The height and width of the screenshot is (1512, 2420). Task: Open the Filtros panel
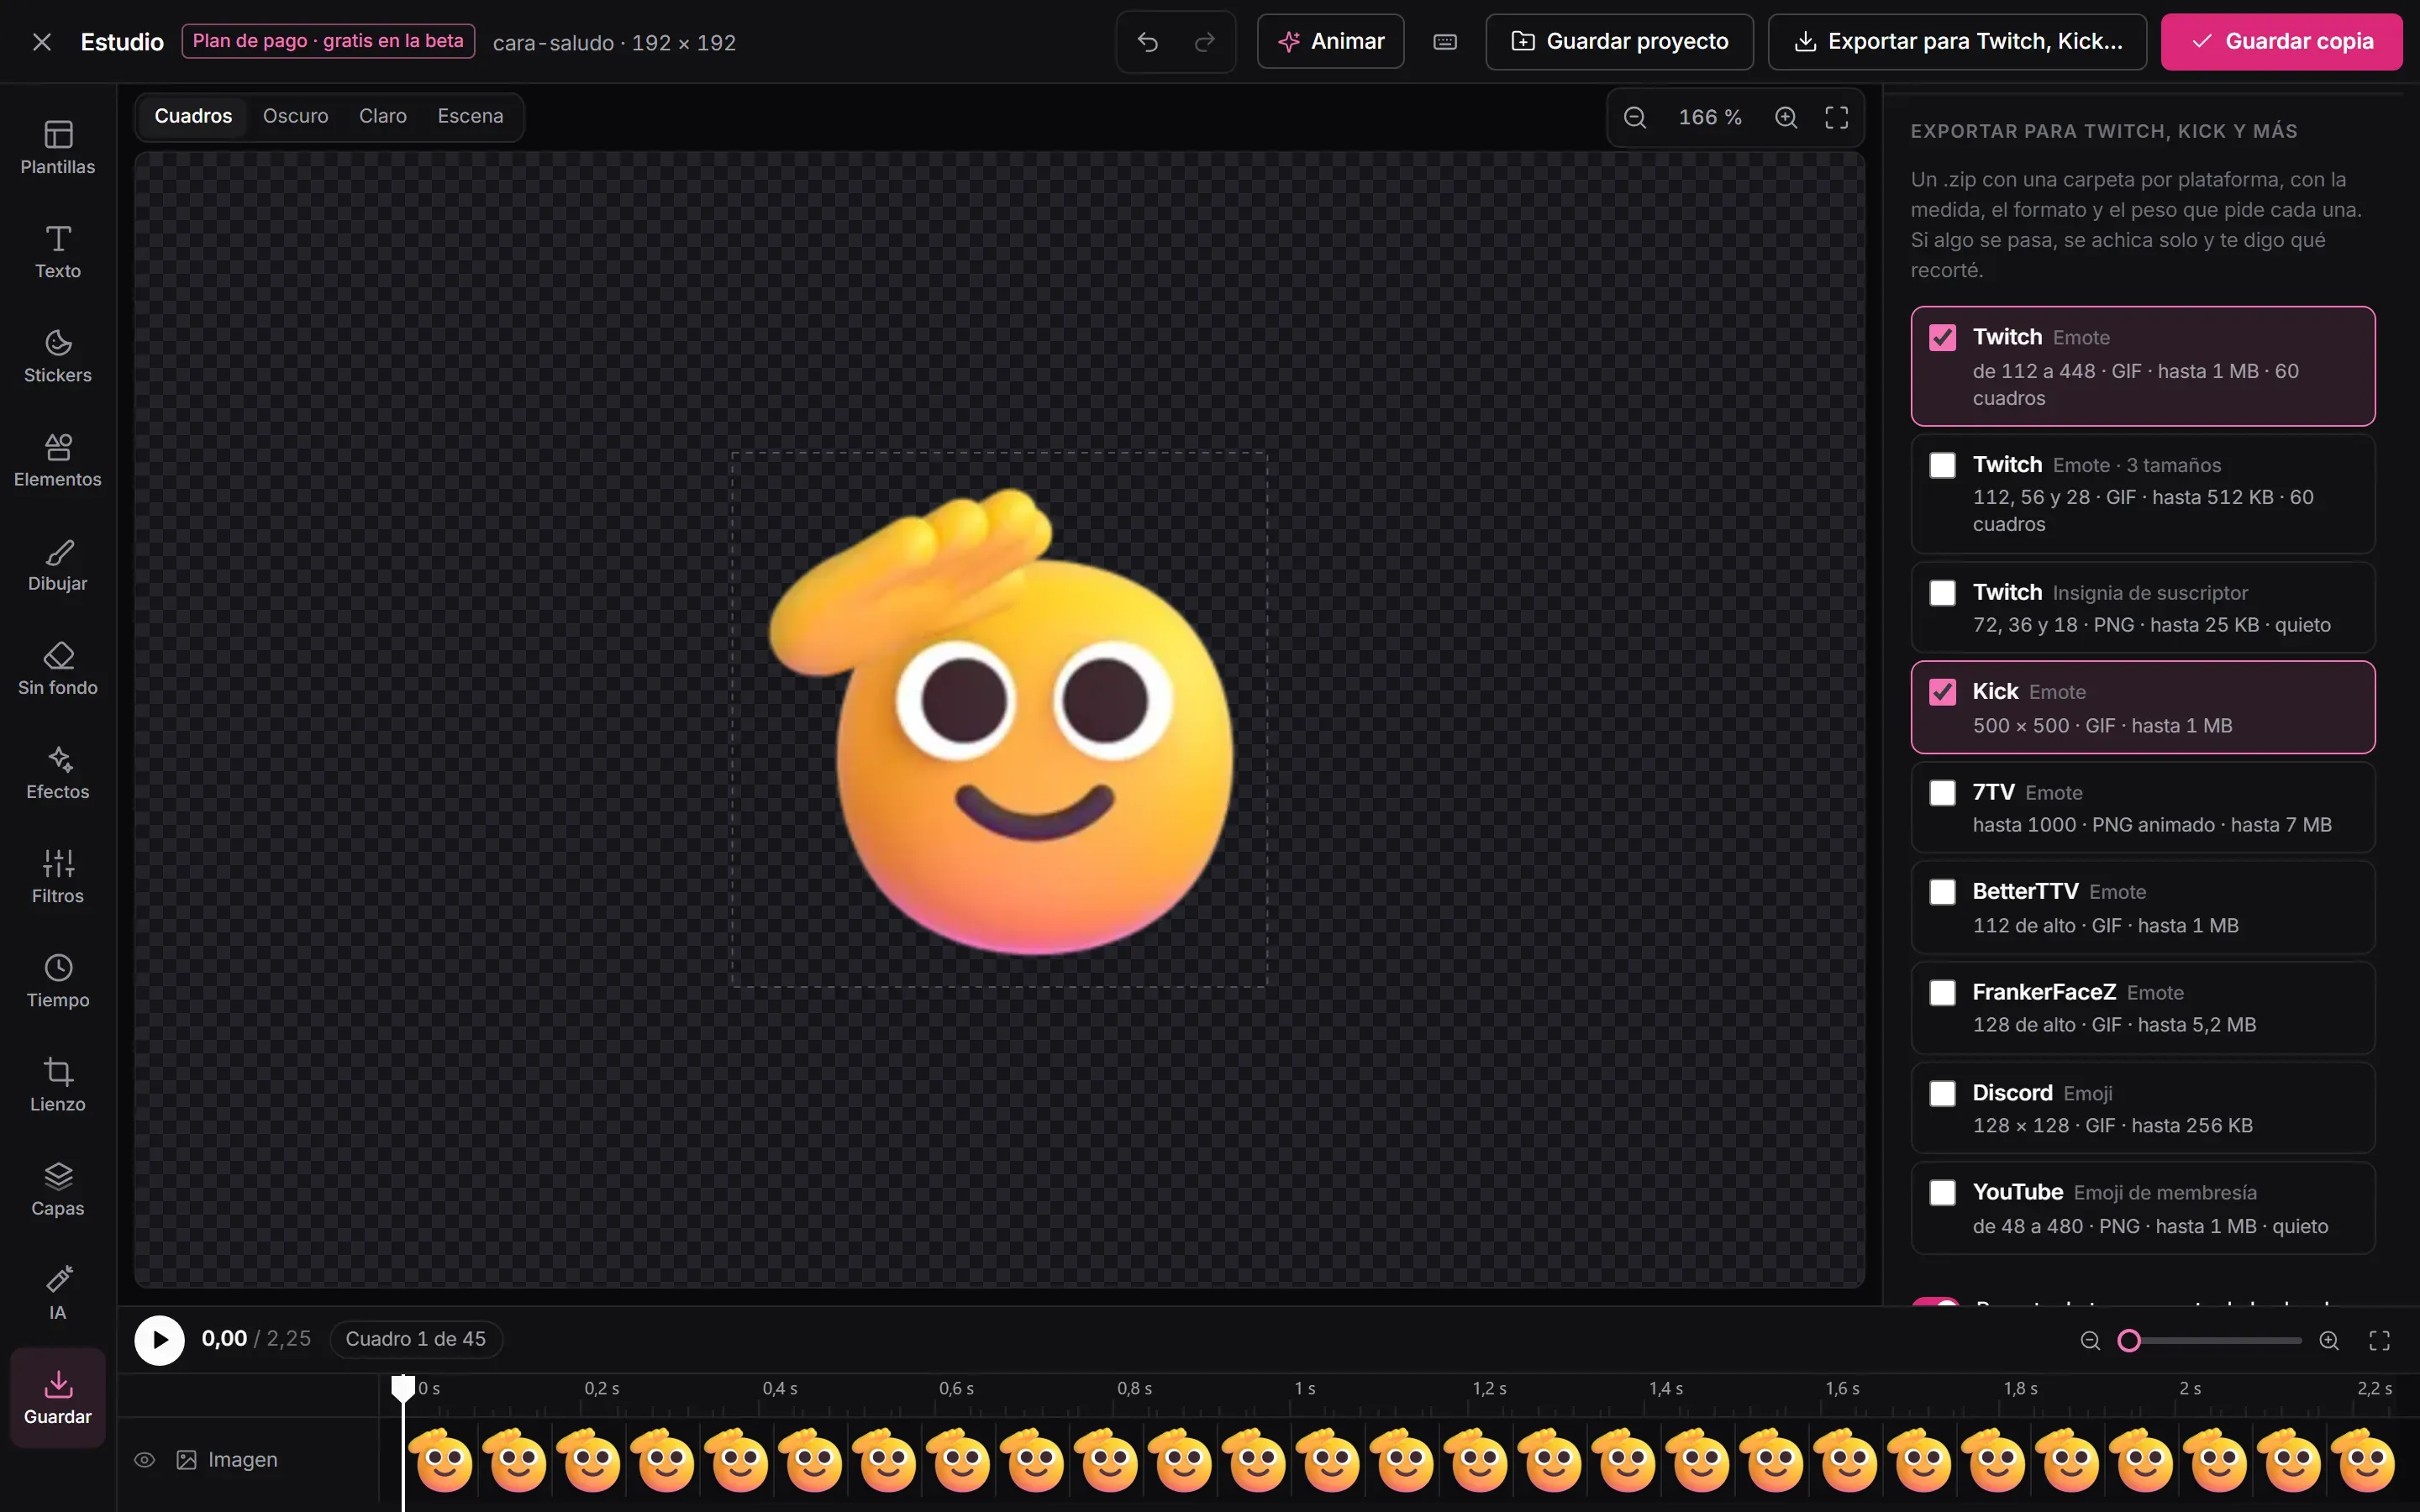pyautogui.click(x=58, y=877)
